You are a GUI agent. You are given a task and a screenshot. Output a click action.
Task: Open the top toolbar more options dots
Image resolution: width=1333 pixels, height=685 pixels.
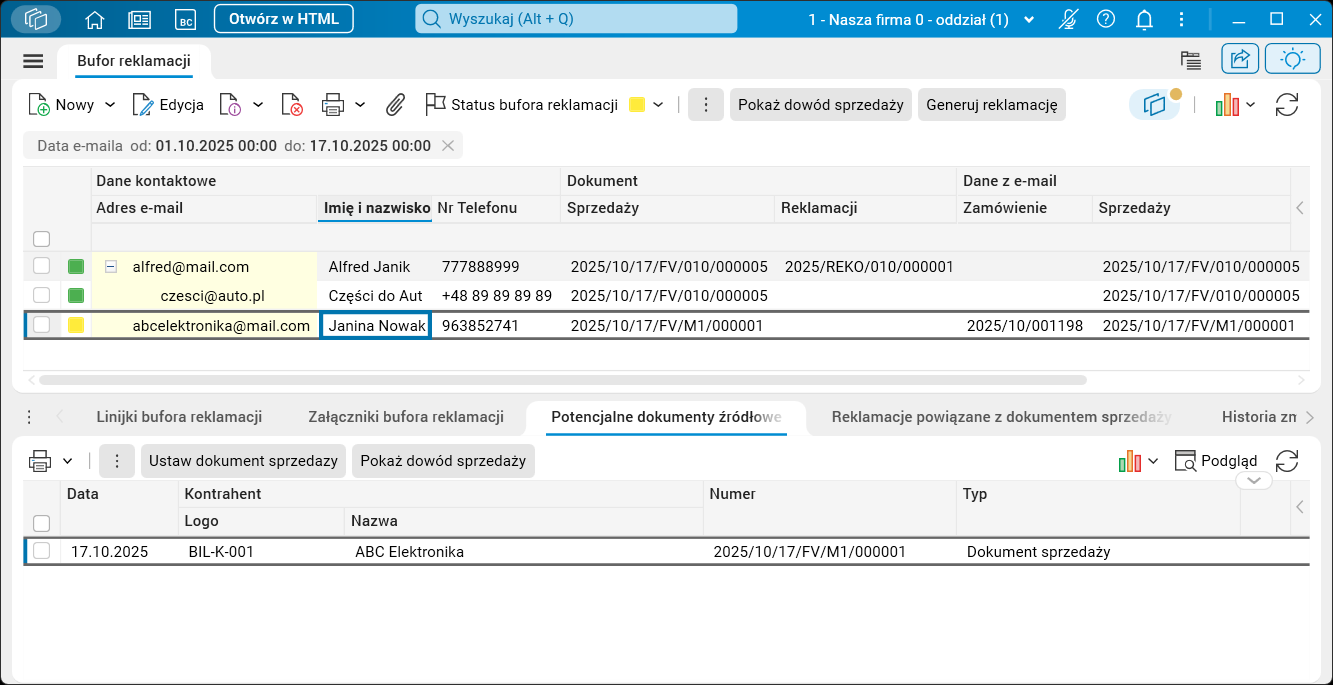(706, 105)
